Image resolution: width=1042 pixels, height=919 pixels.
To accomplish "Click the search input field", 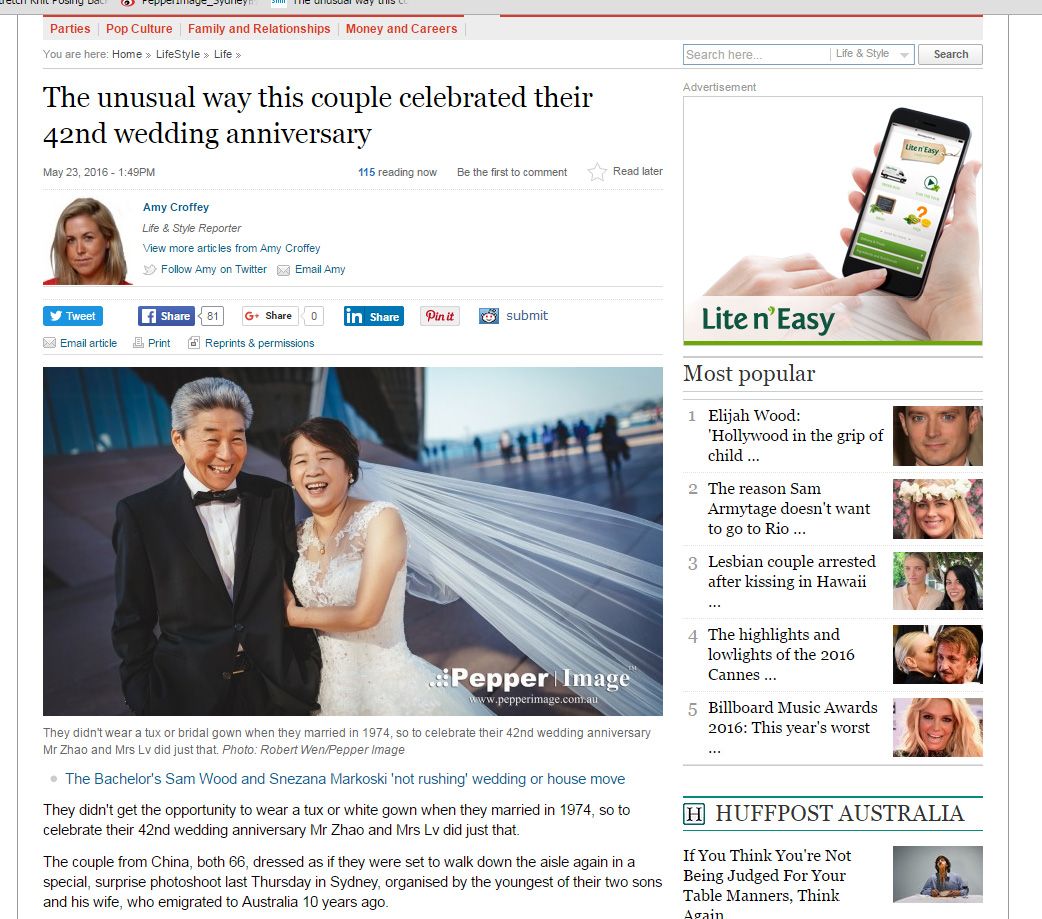I will [x=756, y=54].
